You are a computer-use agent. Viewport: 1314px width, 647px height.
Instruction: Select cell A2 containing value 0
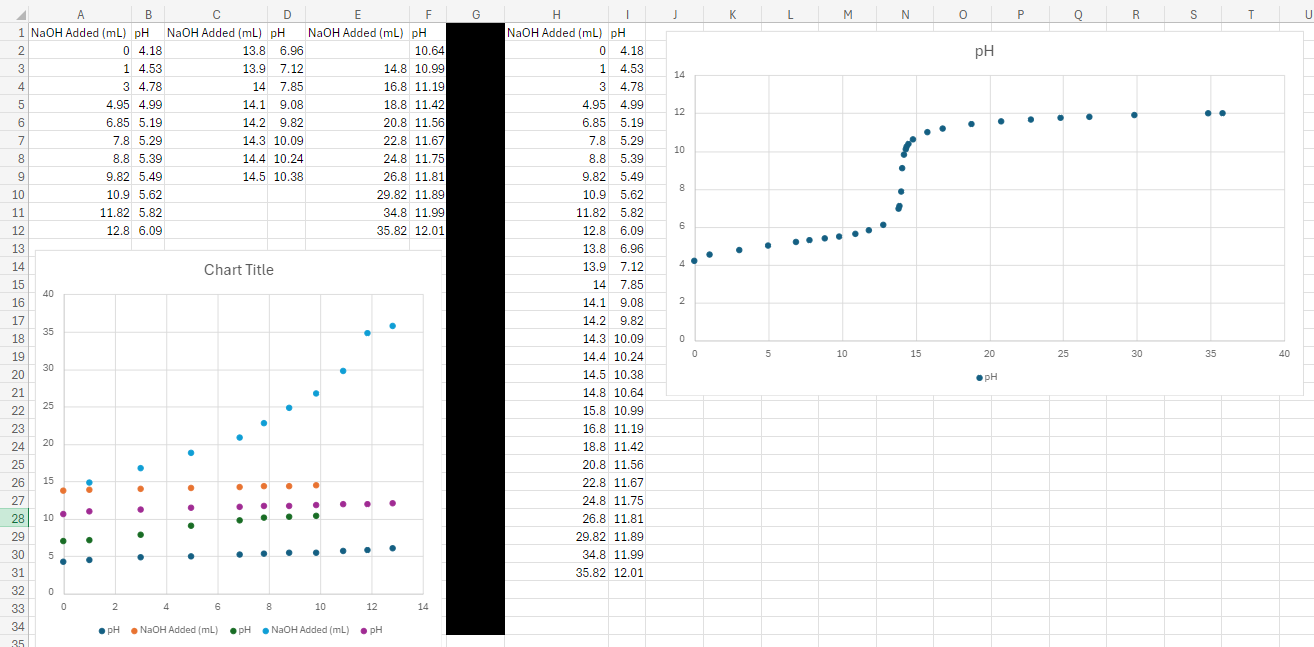(x=80, y=50)
